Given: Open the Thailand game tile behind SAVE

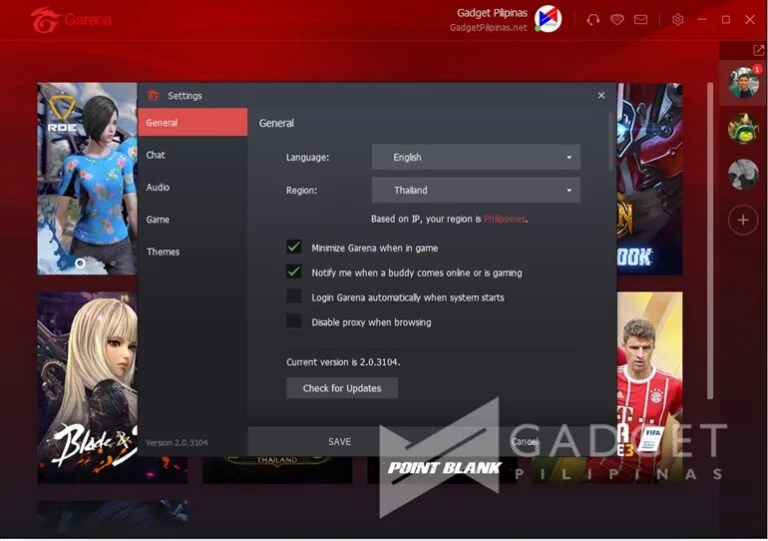Looking at the screenshot, I should [277, 469].
